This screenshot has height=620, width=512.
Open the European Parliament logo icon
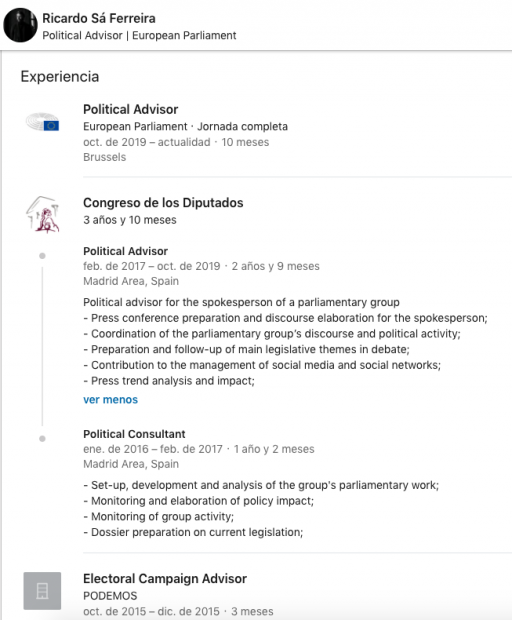pos(42,122)
